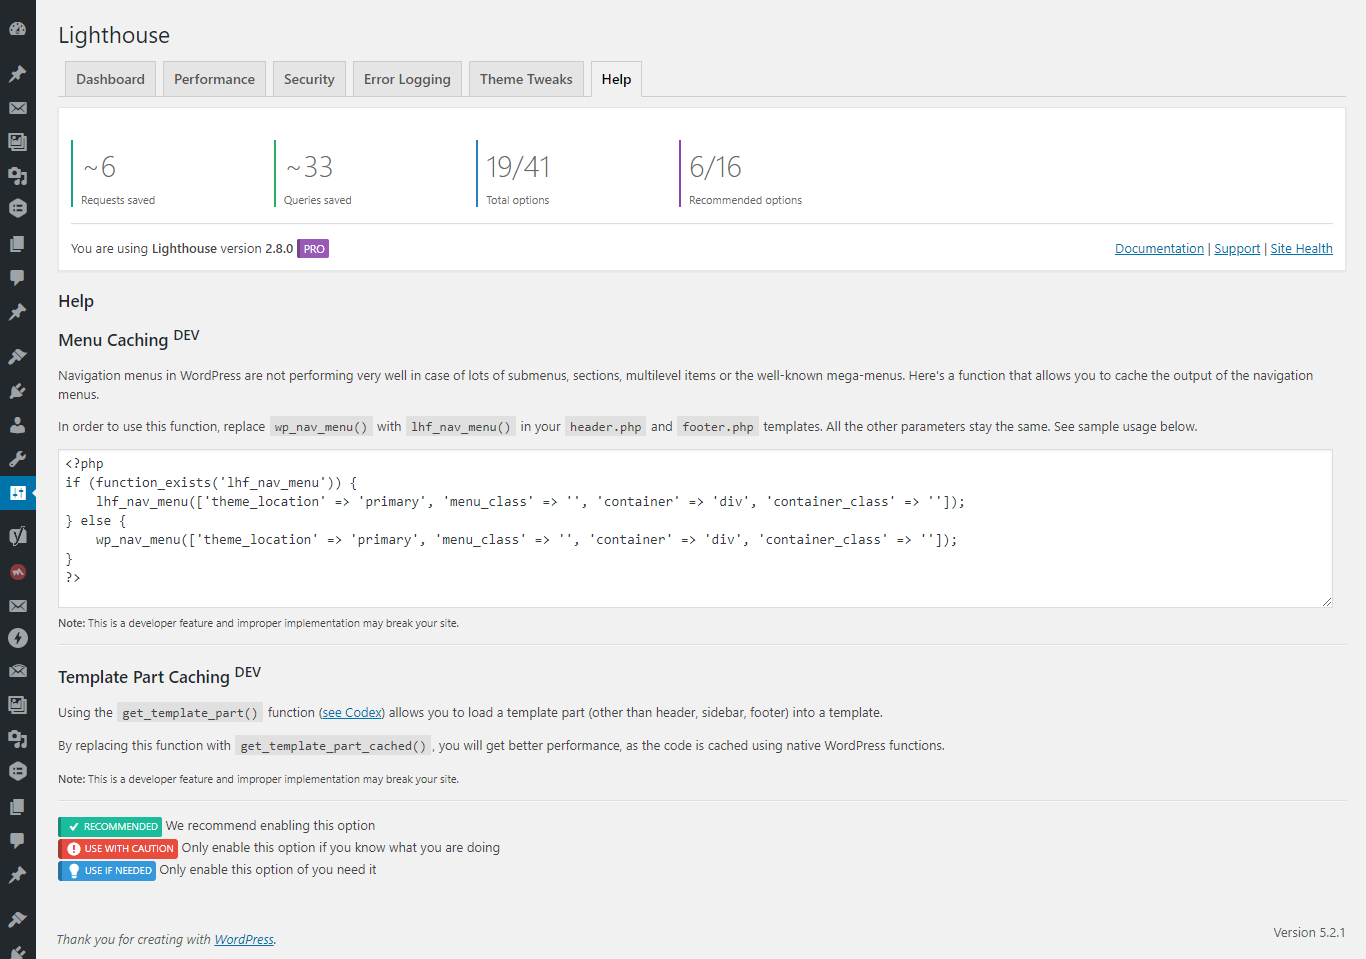1366x959 pixels.
Task: Open the Dashboard gauge icon in sidebar
Action: [17, 29]
